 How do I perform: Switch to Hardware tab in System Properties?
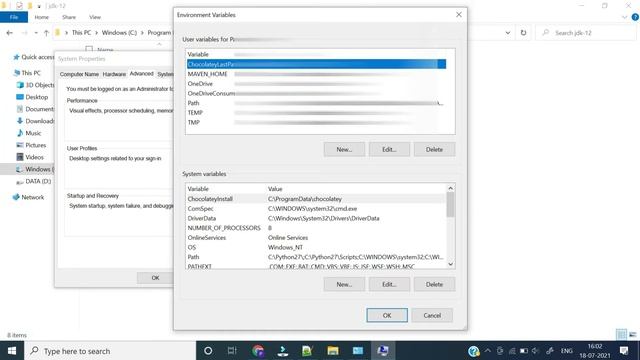114,74
